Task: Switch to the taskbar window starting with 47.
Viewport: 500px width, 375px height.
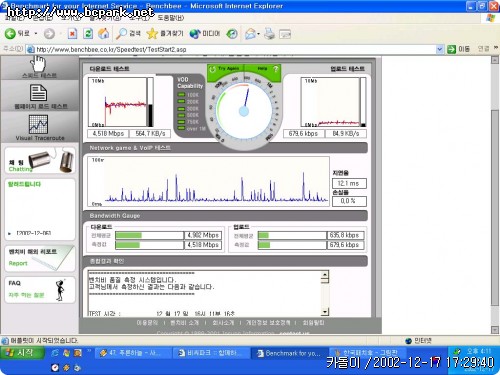Action: click(133, 353)
